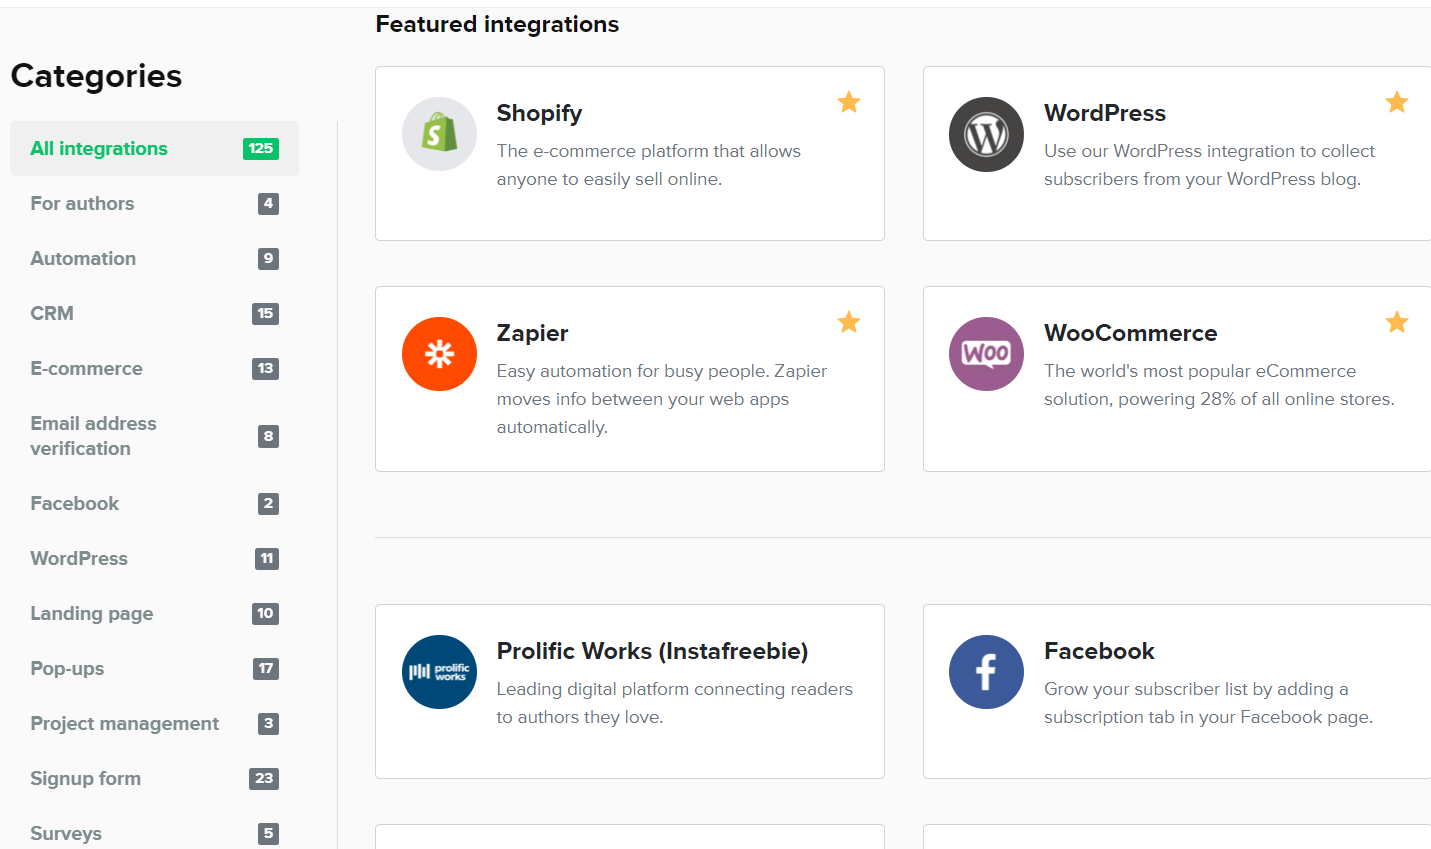The image size is (1431, 849).
Task: Click the star on the Zapier card
Action: (849, 322)
